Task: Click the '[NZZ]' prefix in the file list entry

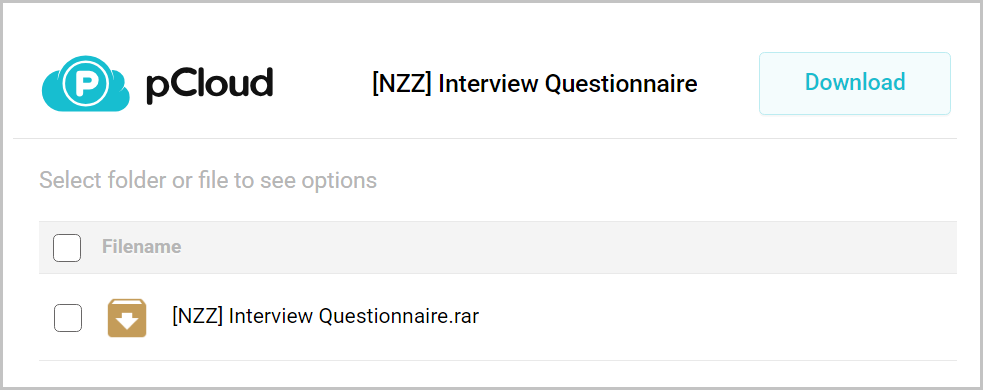Action: point(197,317)
